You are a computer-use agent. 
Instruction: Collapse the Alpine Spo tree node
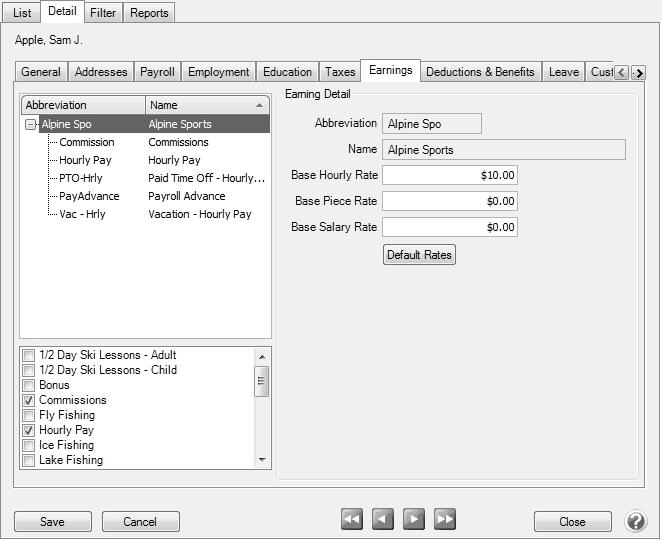pos(31,125)
